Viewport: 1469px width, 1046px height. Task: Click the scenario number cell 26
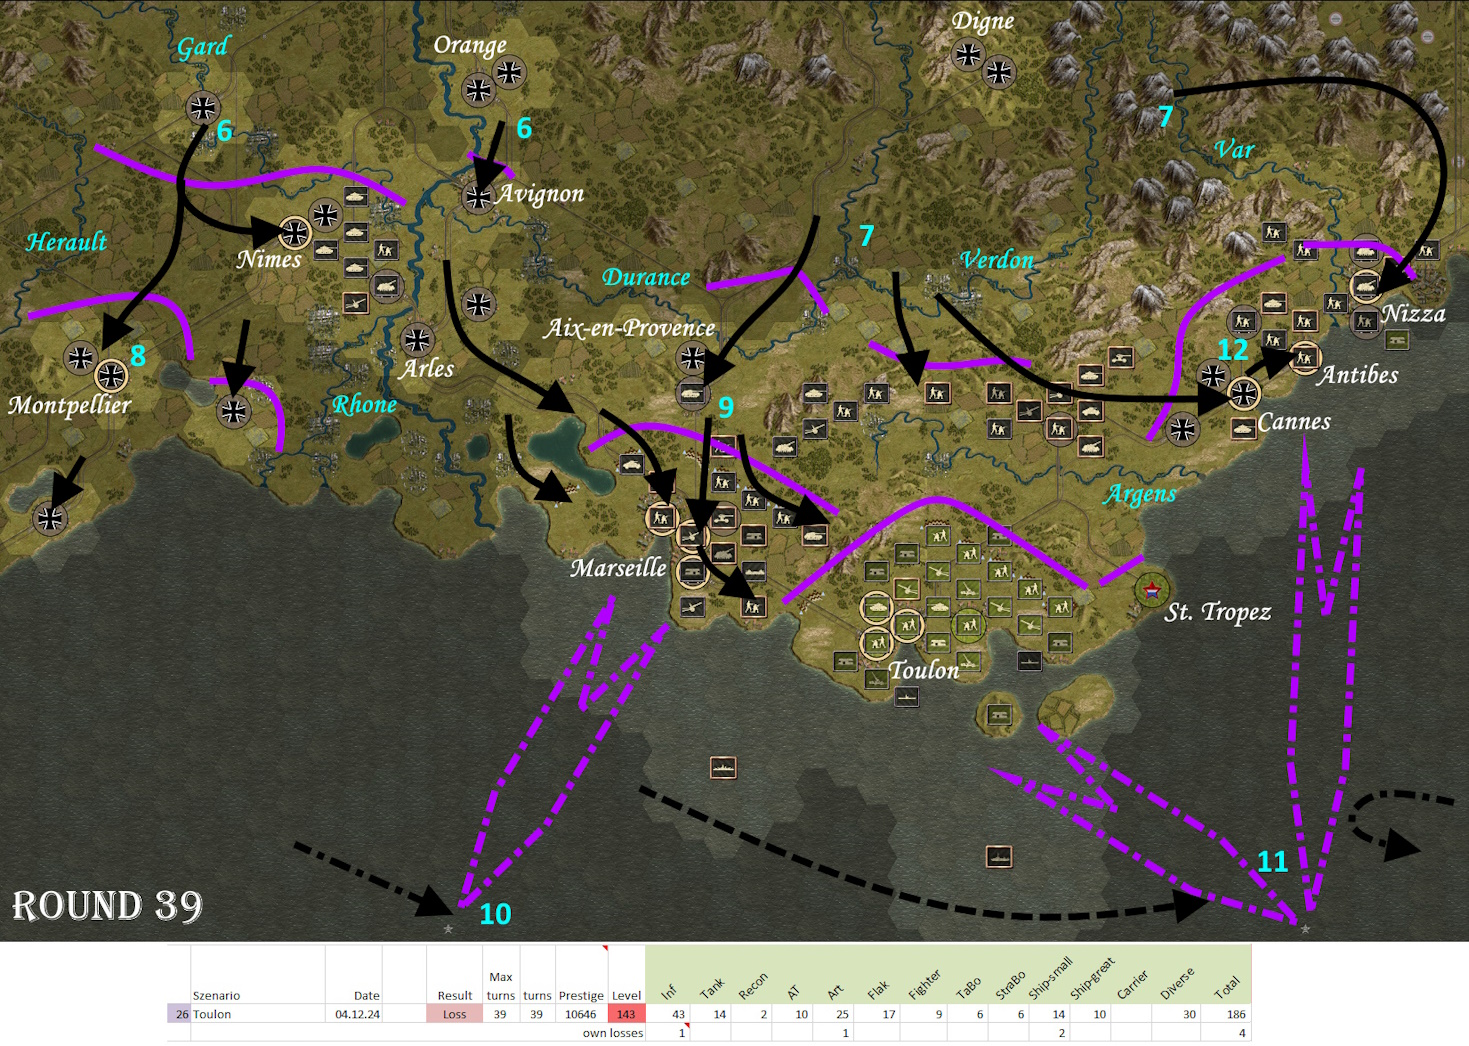pos(179,1014)
